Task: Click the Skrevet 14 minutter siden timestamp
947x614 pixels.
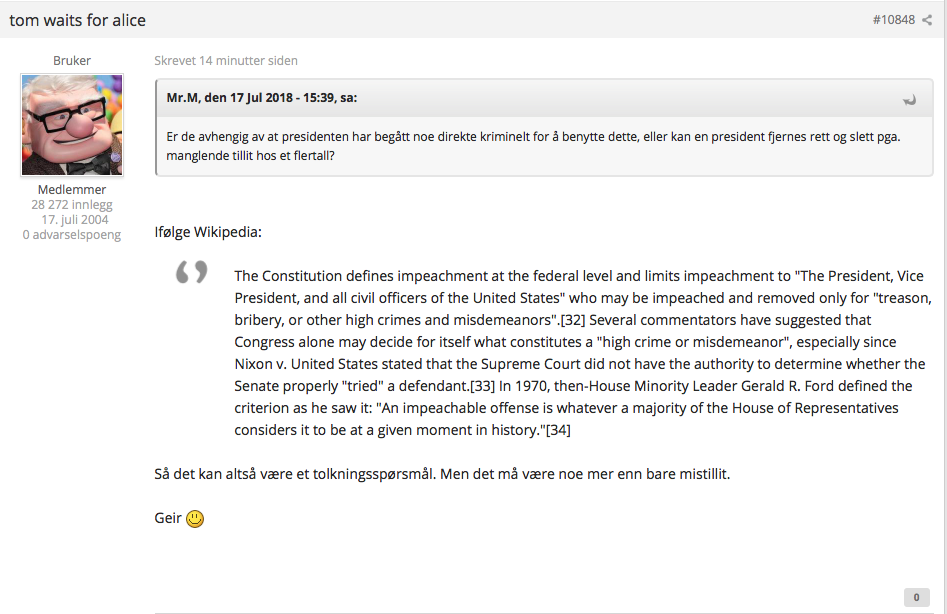Action: (226, 60)
